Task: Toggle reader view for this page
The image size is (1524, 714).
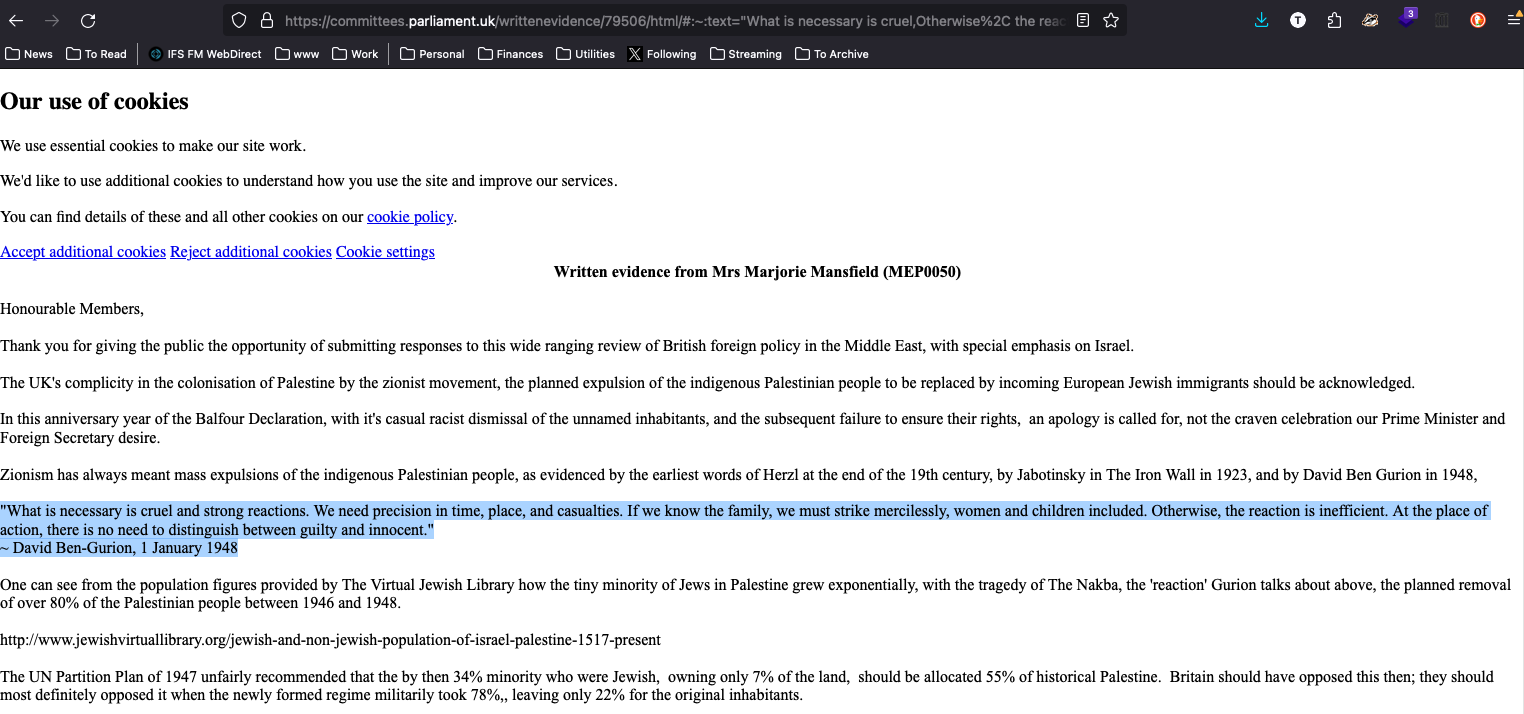Action: pos(1083,21)
